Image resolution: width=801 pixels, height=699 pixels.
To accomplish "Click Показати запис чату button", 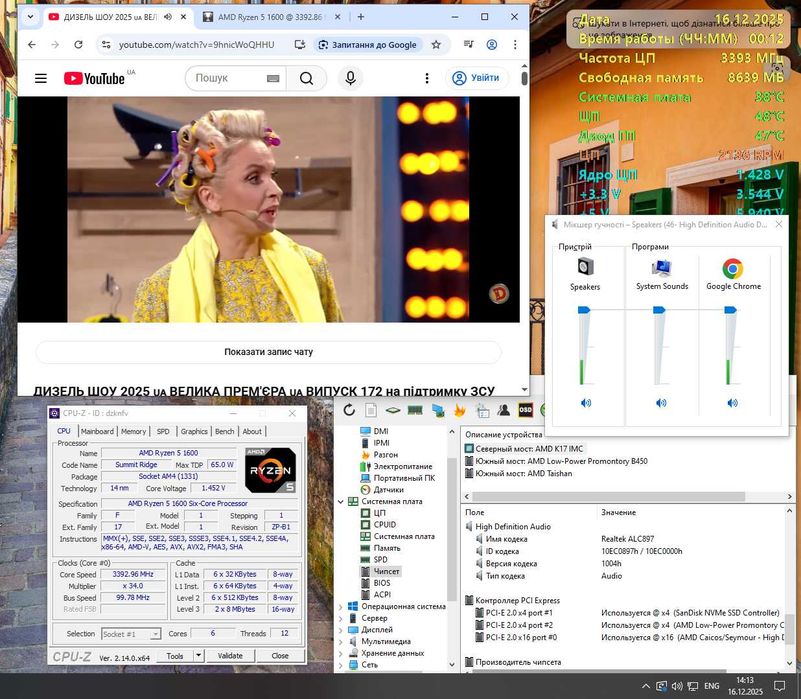I will click(x=269, y=352).
